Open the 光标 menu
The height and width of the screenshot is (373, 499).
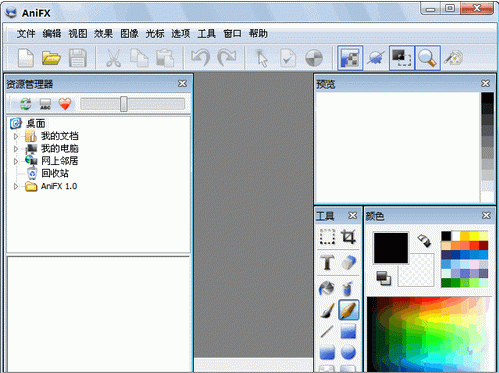click(155, 33)
